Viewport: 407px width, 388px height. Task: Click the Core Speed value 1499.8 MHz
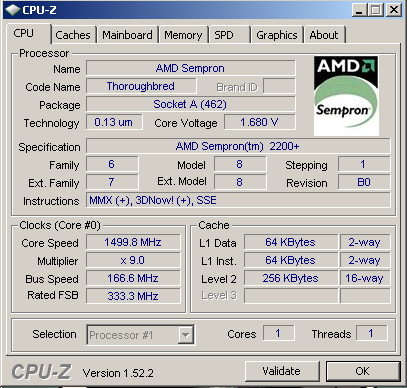point(133,242)
